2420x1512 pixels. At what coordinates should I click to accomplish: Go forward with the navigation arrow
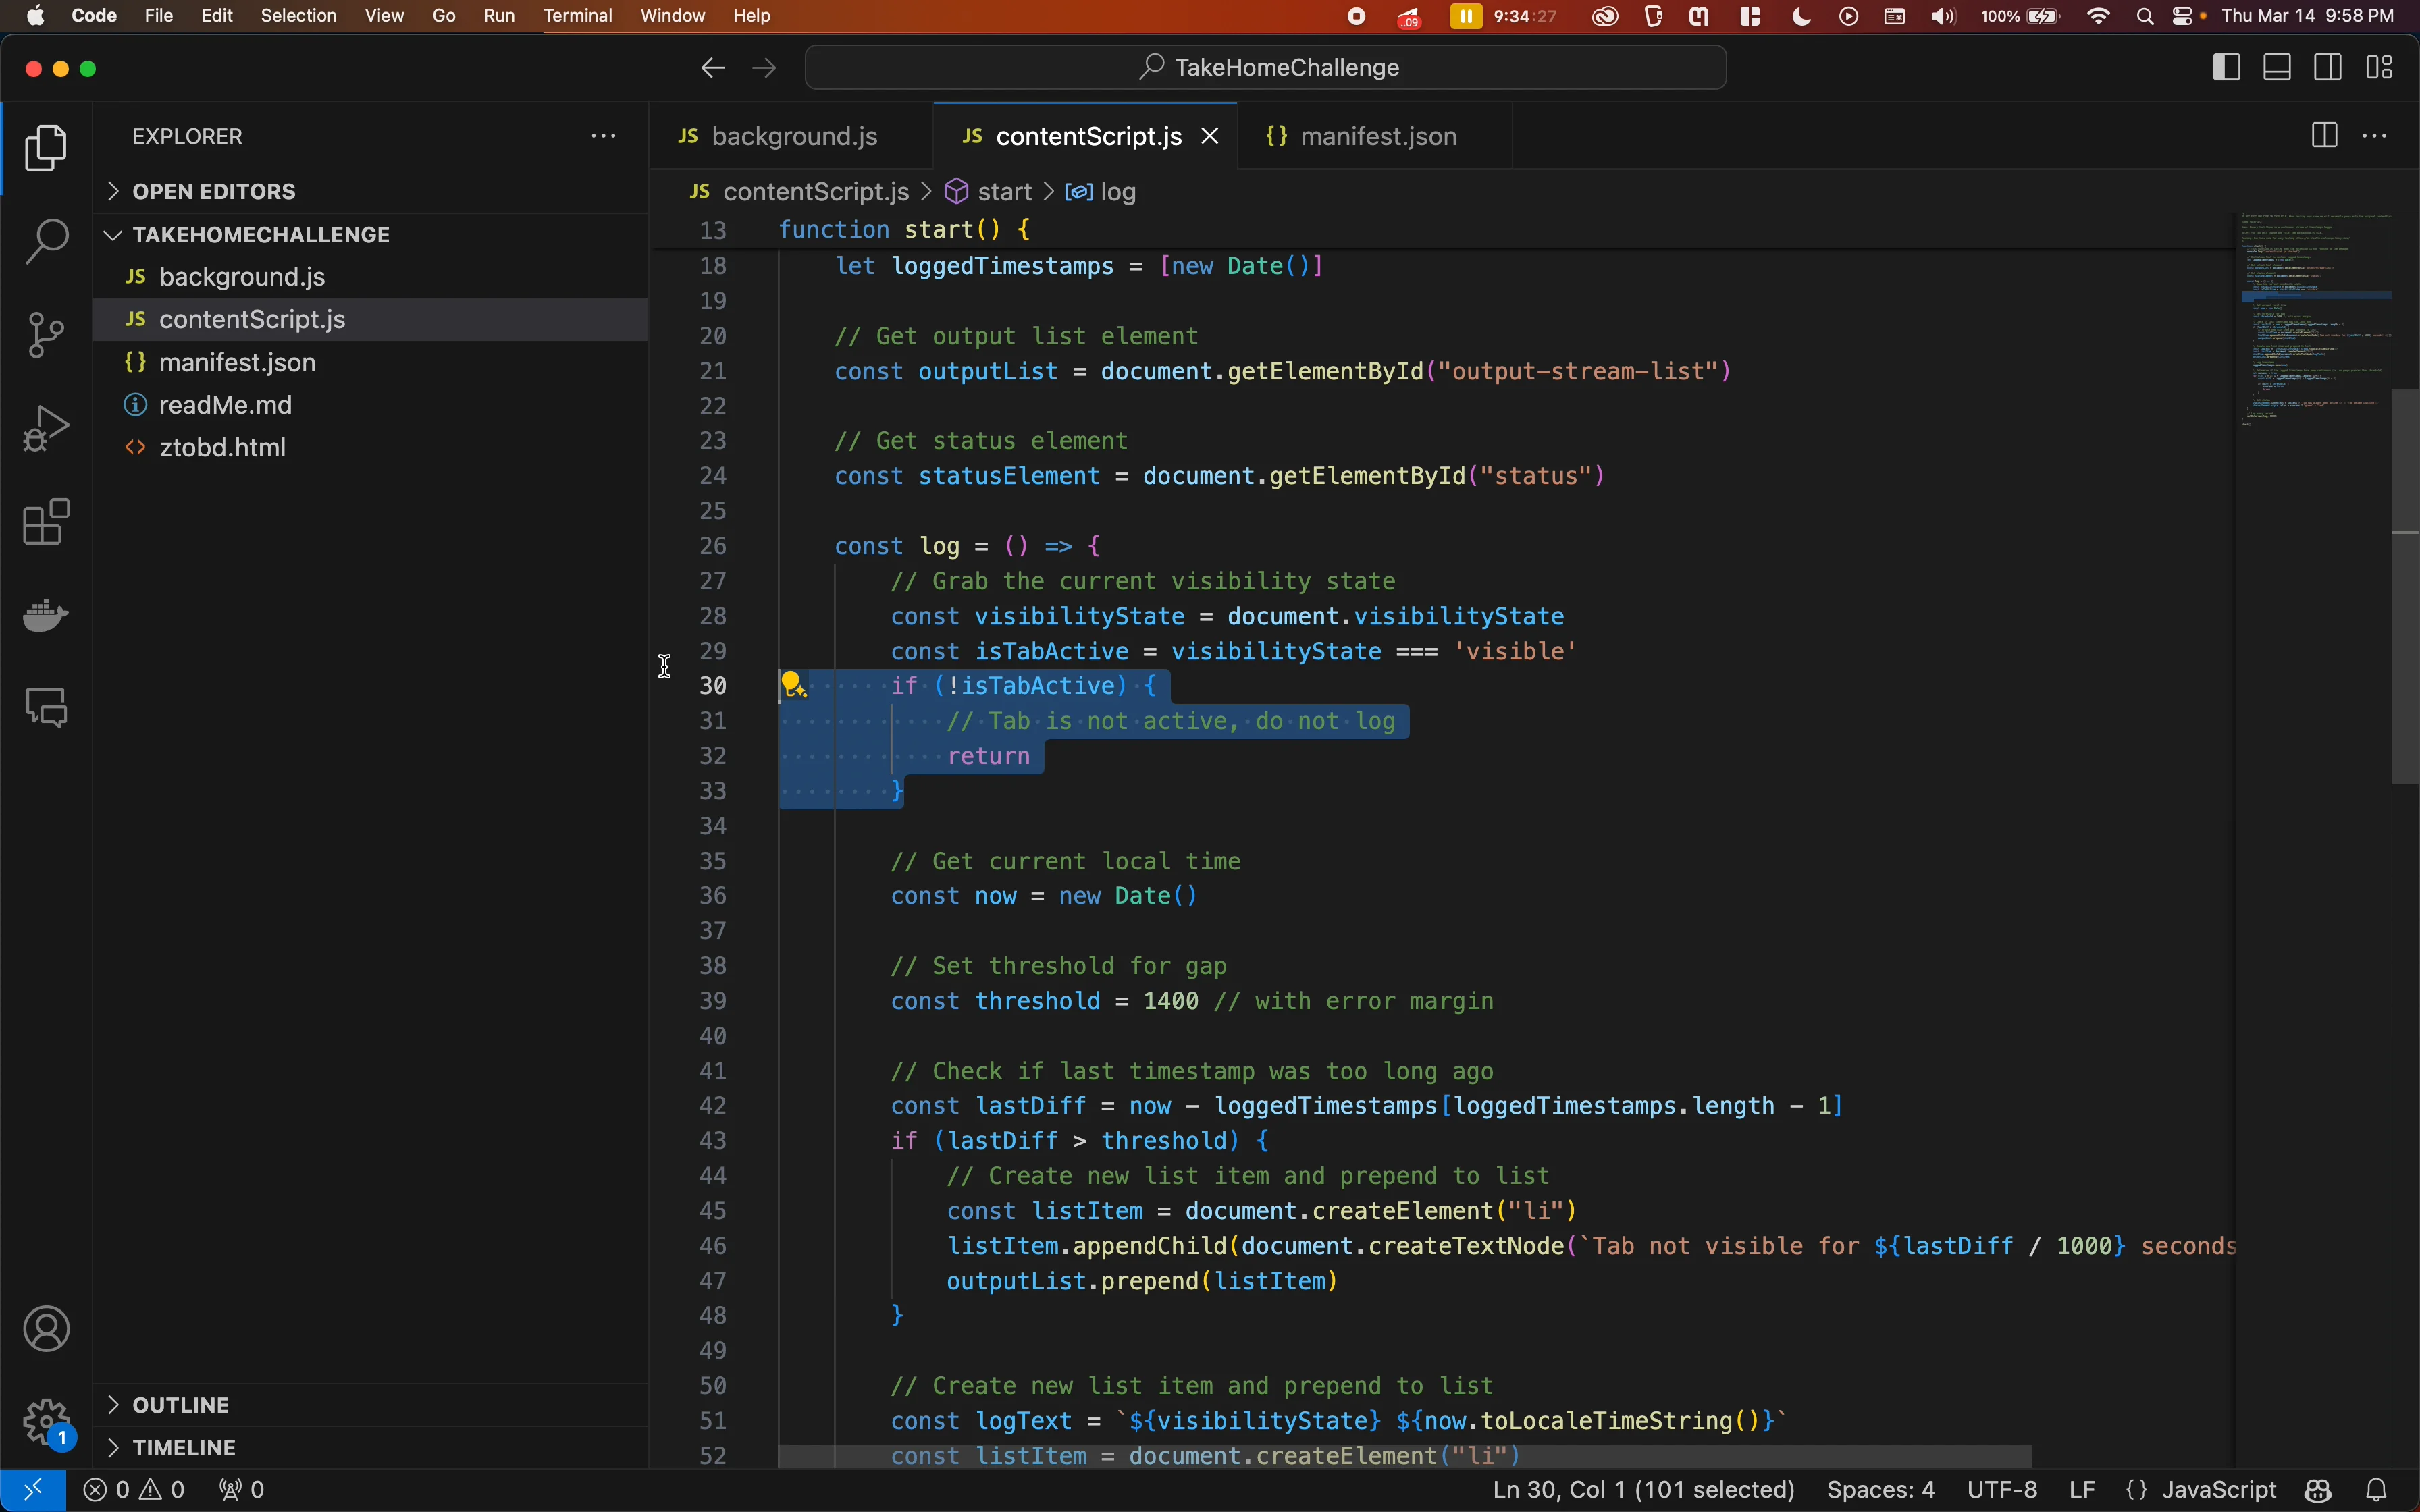click(764, 68)
